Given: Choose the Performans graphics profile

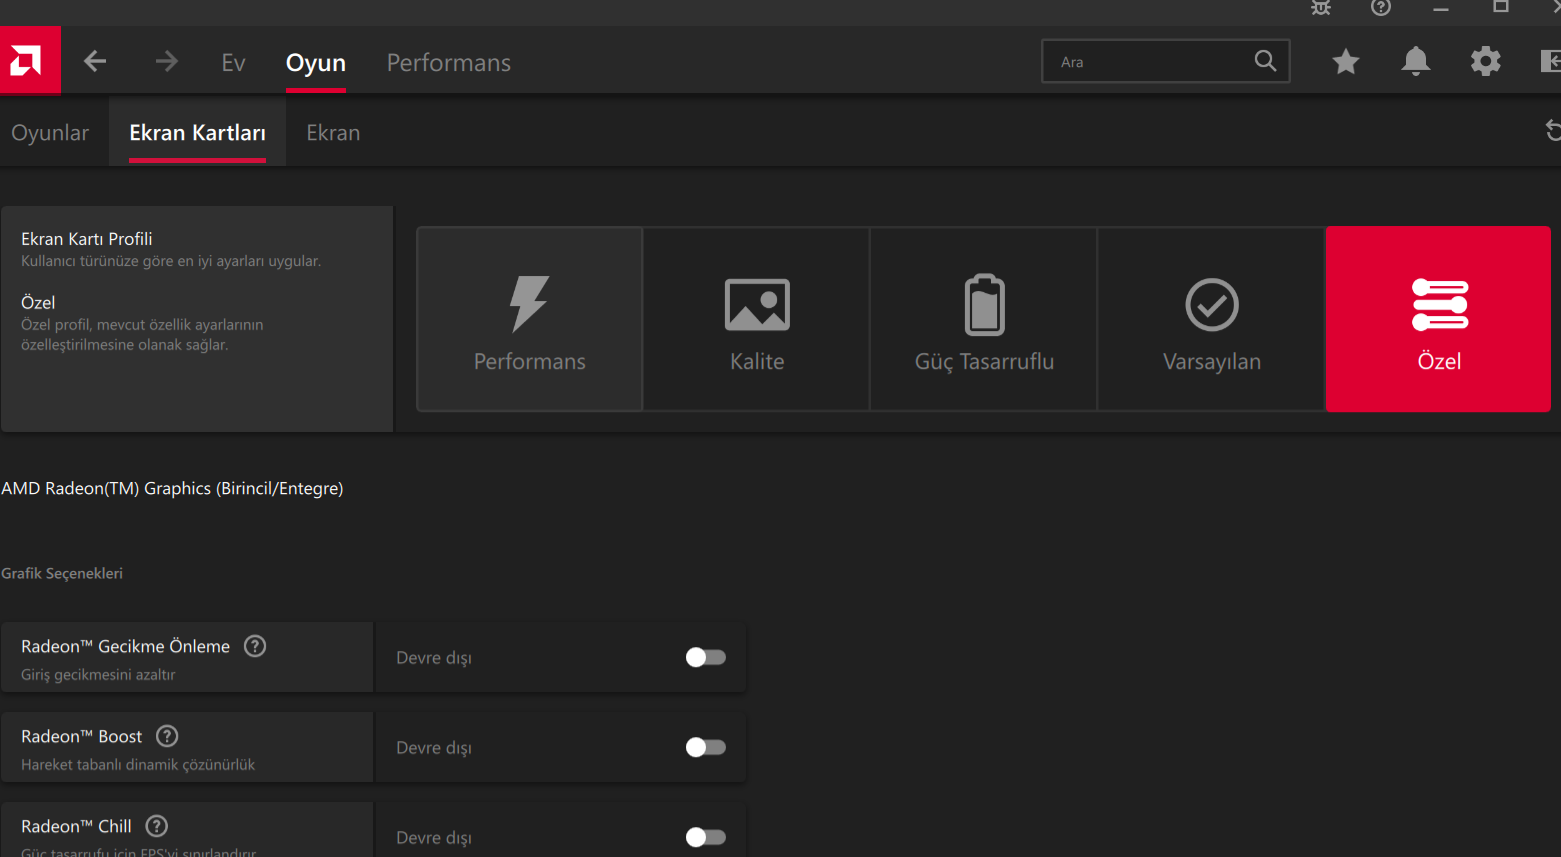Looking at the screenshot, I should coord(530,319).
